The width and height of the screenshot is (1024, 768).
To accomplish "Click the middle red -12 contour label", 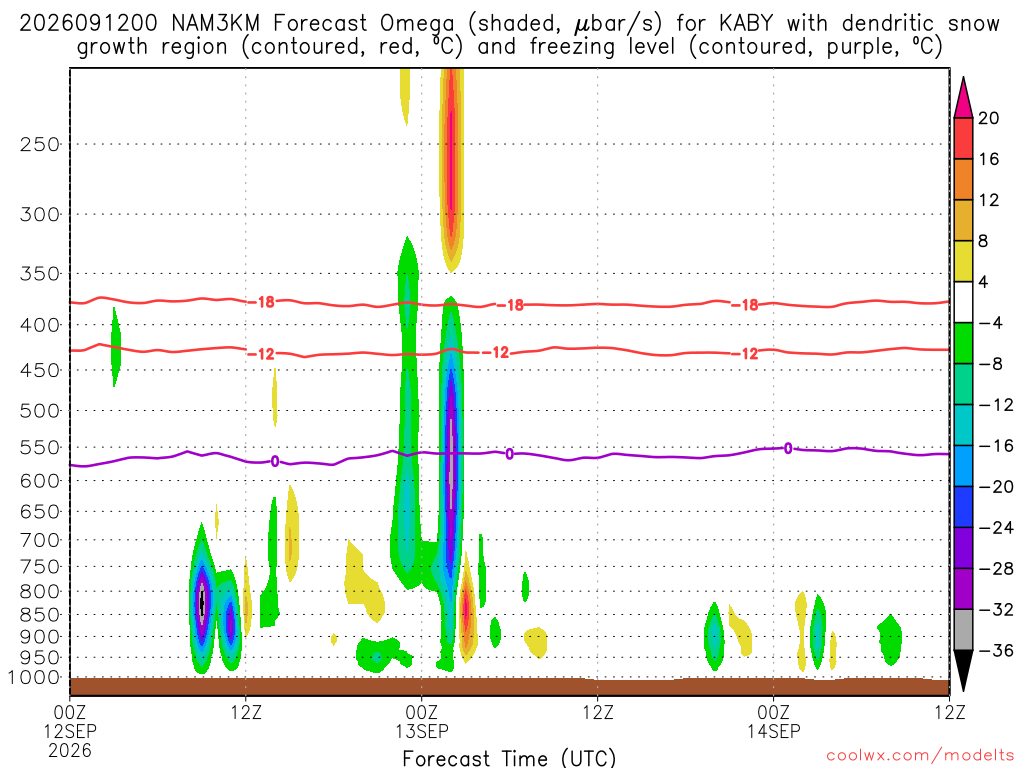I will click(499, 353).
